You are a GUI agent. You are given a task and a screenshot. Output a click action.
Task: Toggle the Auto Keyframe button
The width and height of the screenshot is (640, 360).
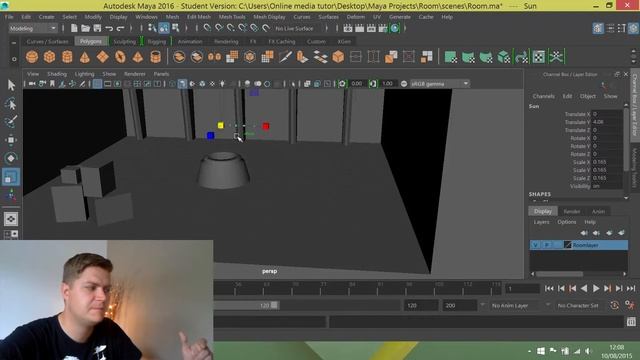(x=614, y=305)
